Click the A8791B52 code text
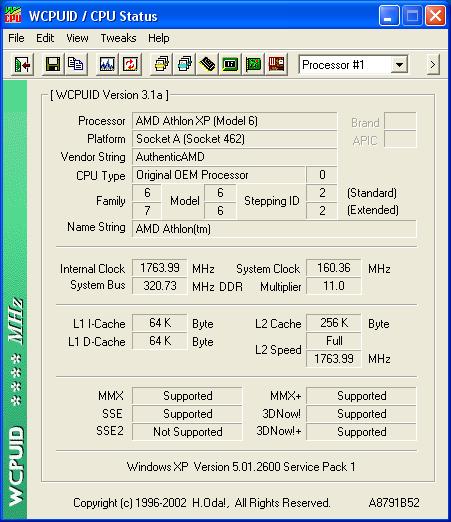The width and height of the screenshot is (451, 522). [394, 503]
